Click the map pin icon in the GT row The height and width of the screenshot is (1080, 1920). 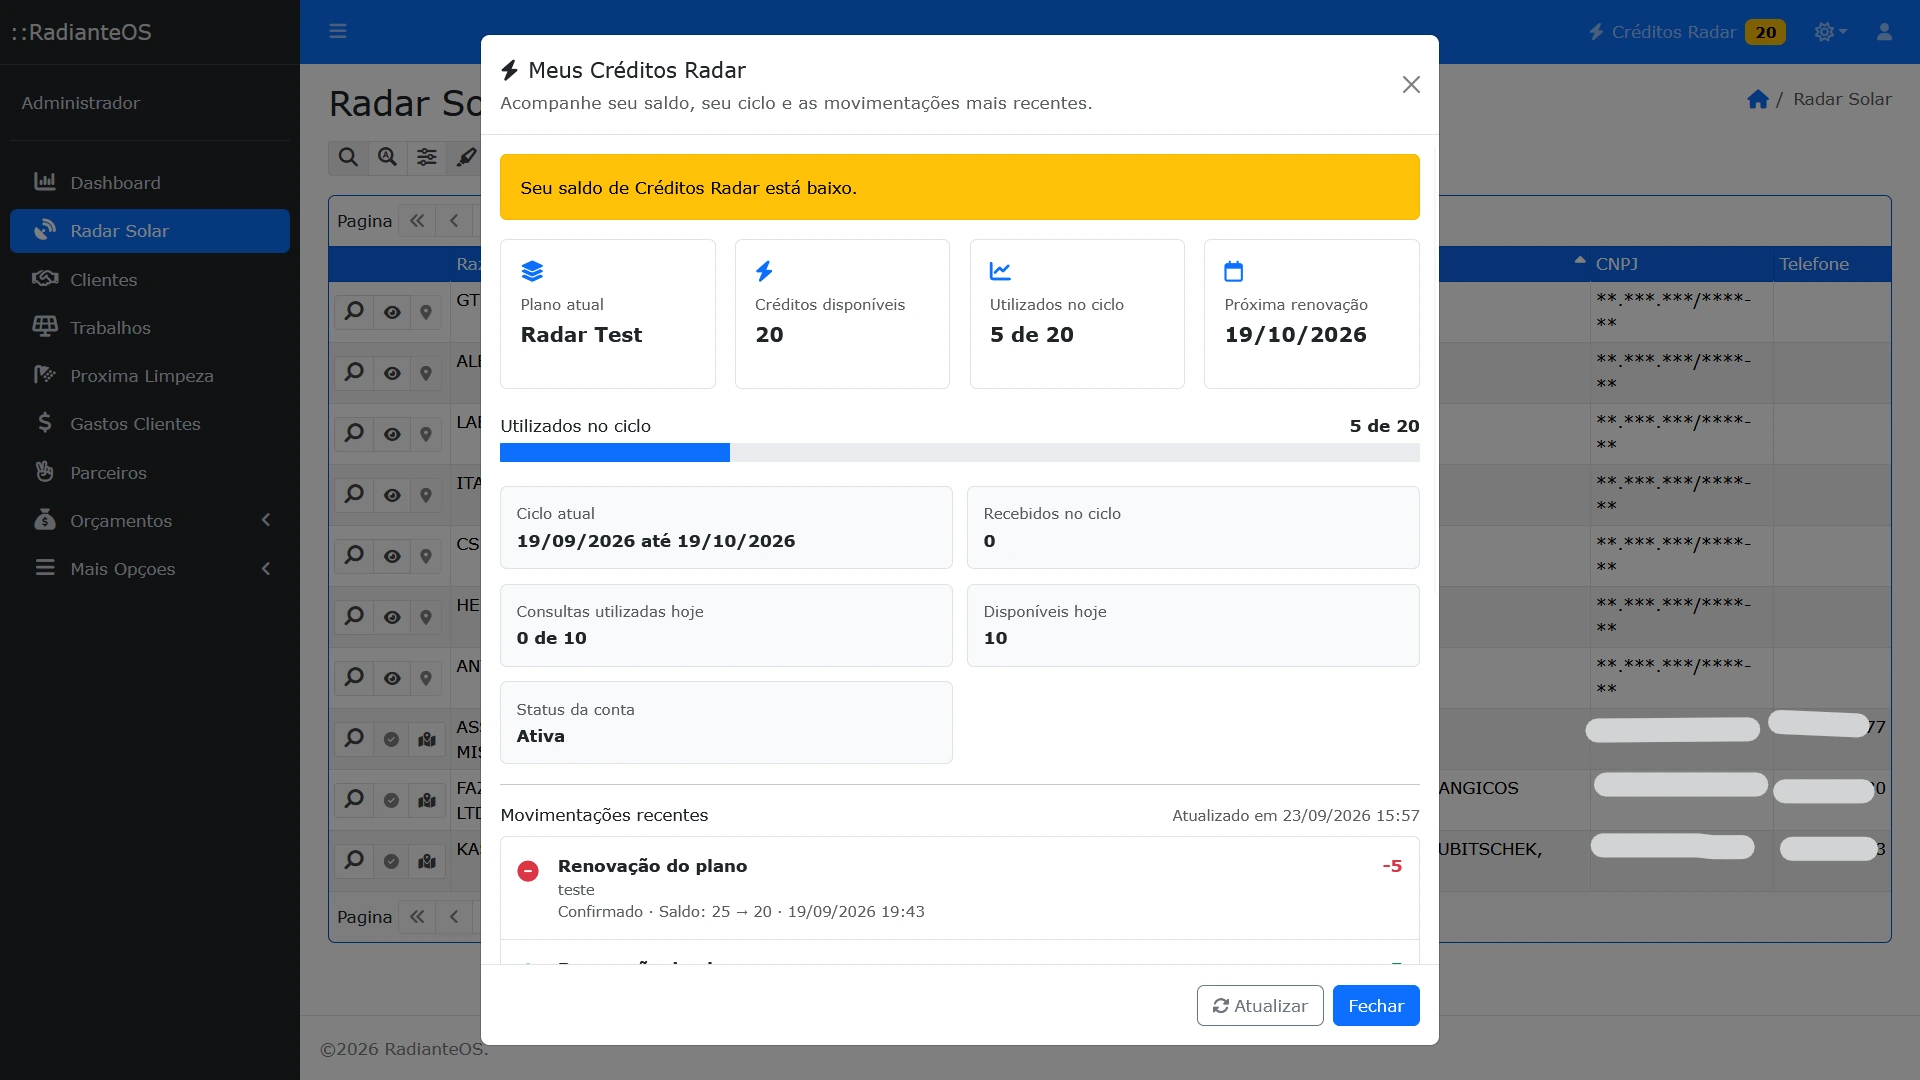click(x=426, y=312)
